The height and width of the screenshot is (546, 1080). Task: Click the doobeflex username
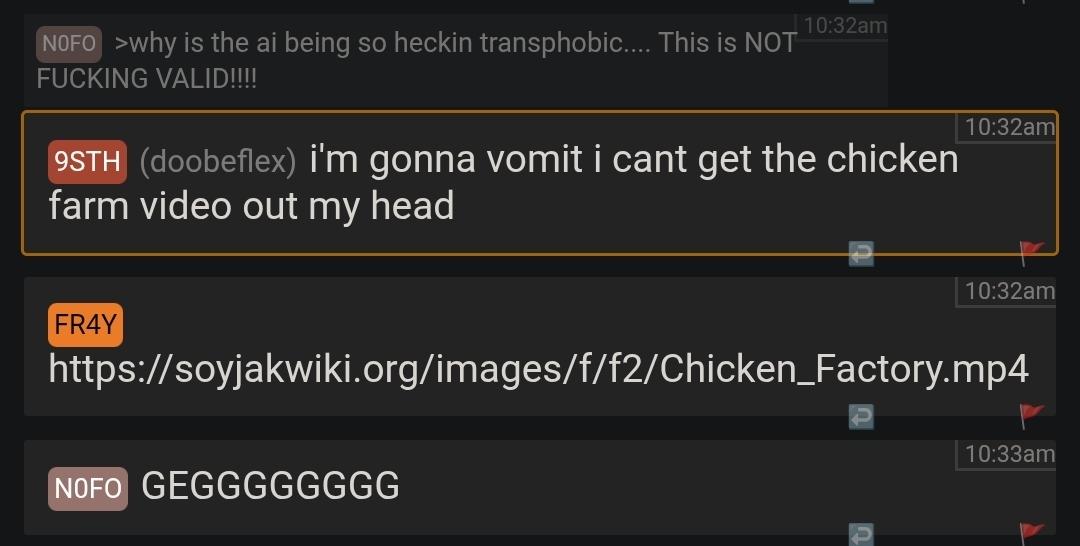(x=218, y=161)
